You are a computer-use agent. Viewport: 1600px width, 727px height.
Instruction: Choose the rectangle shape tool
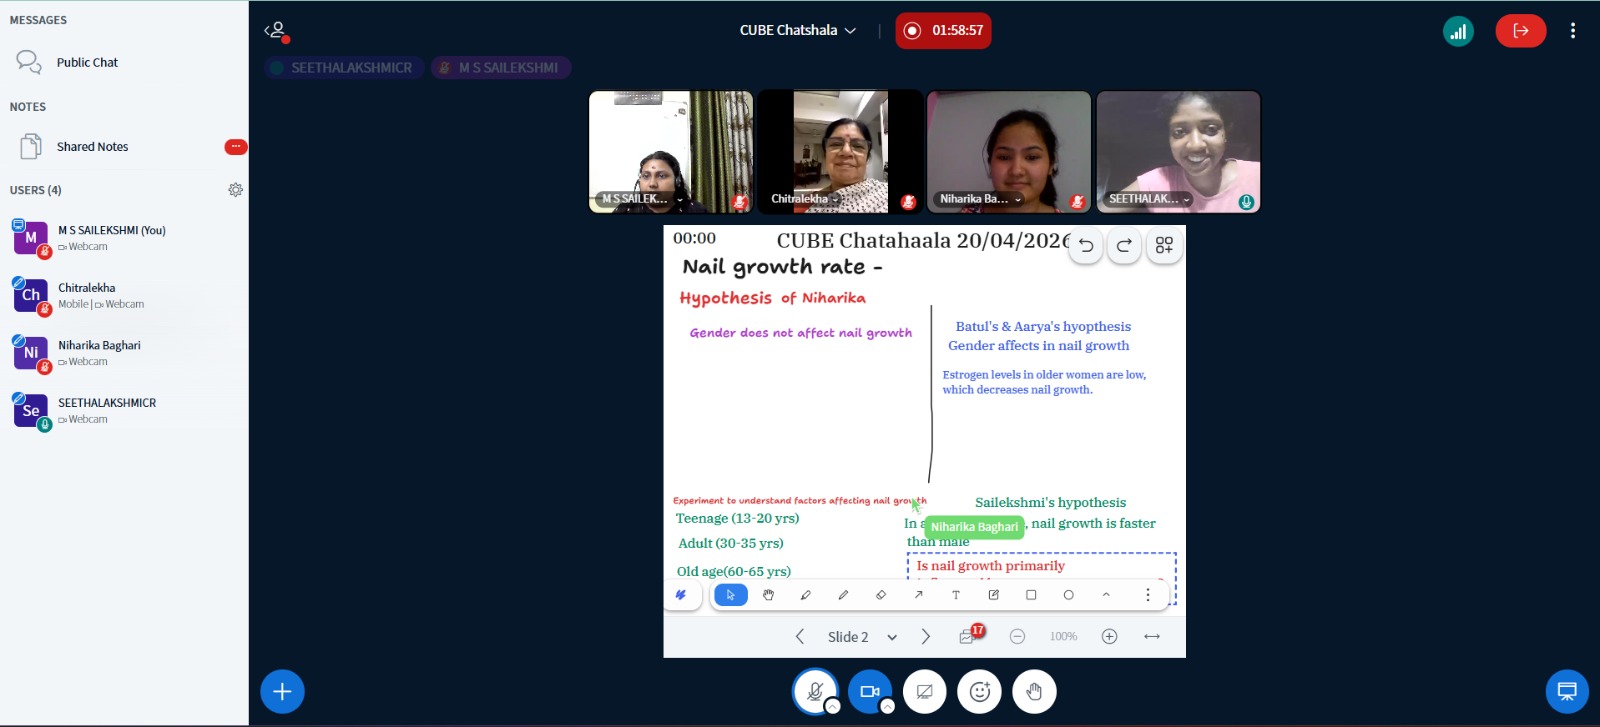tap(1031, 595)
